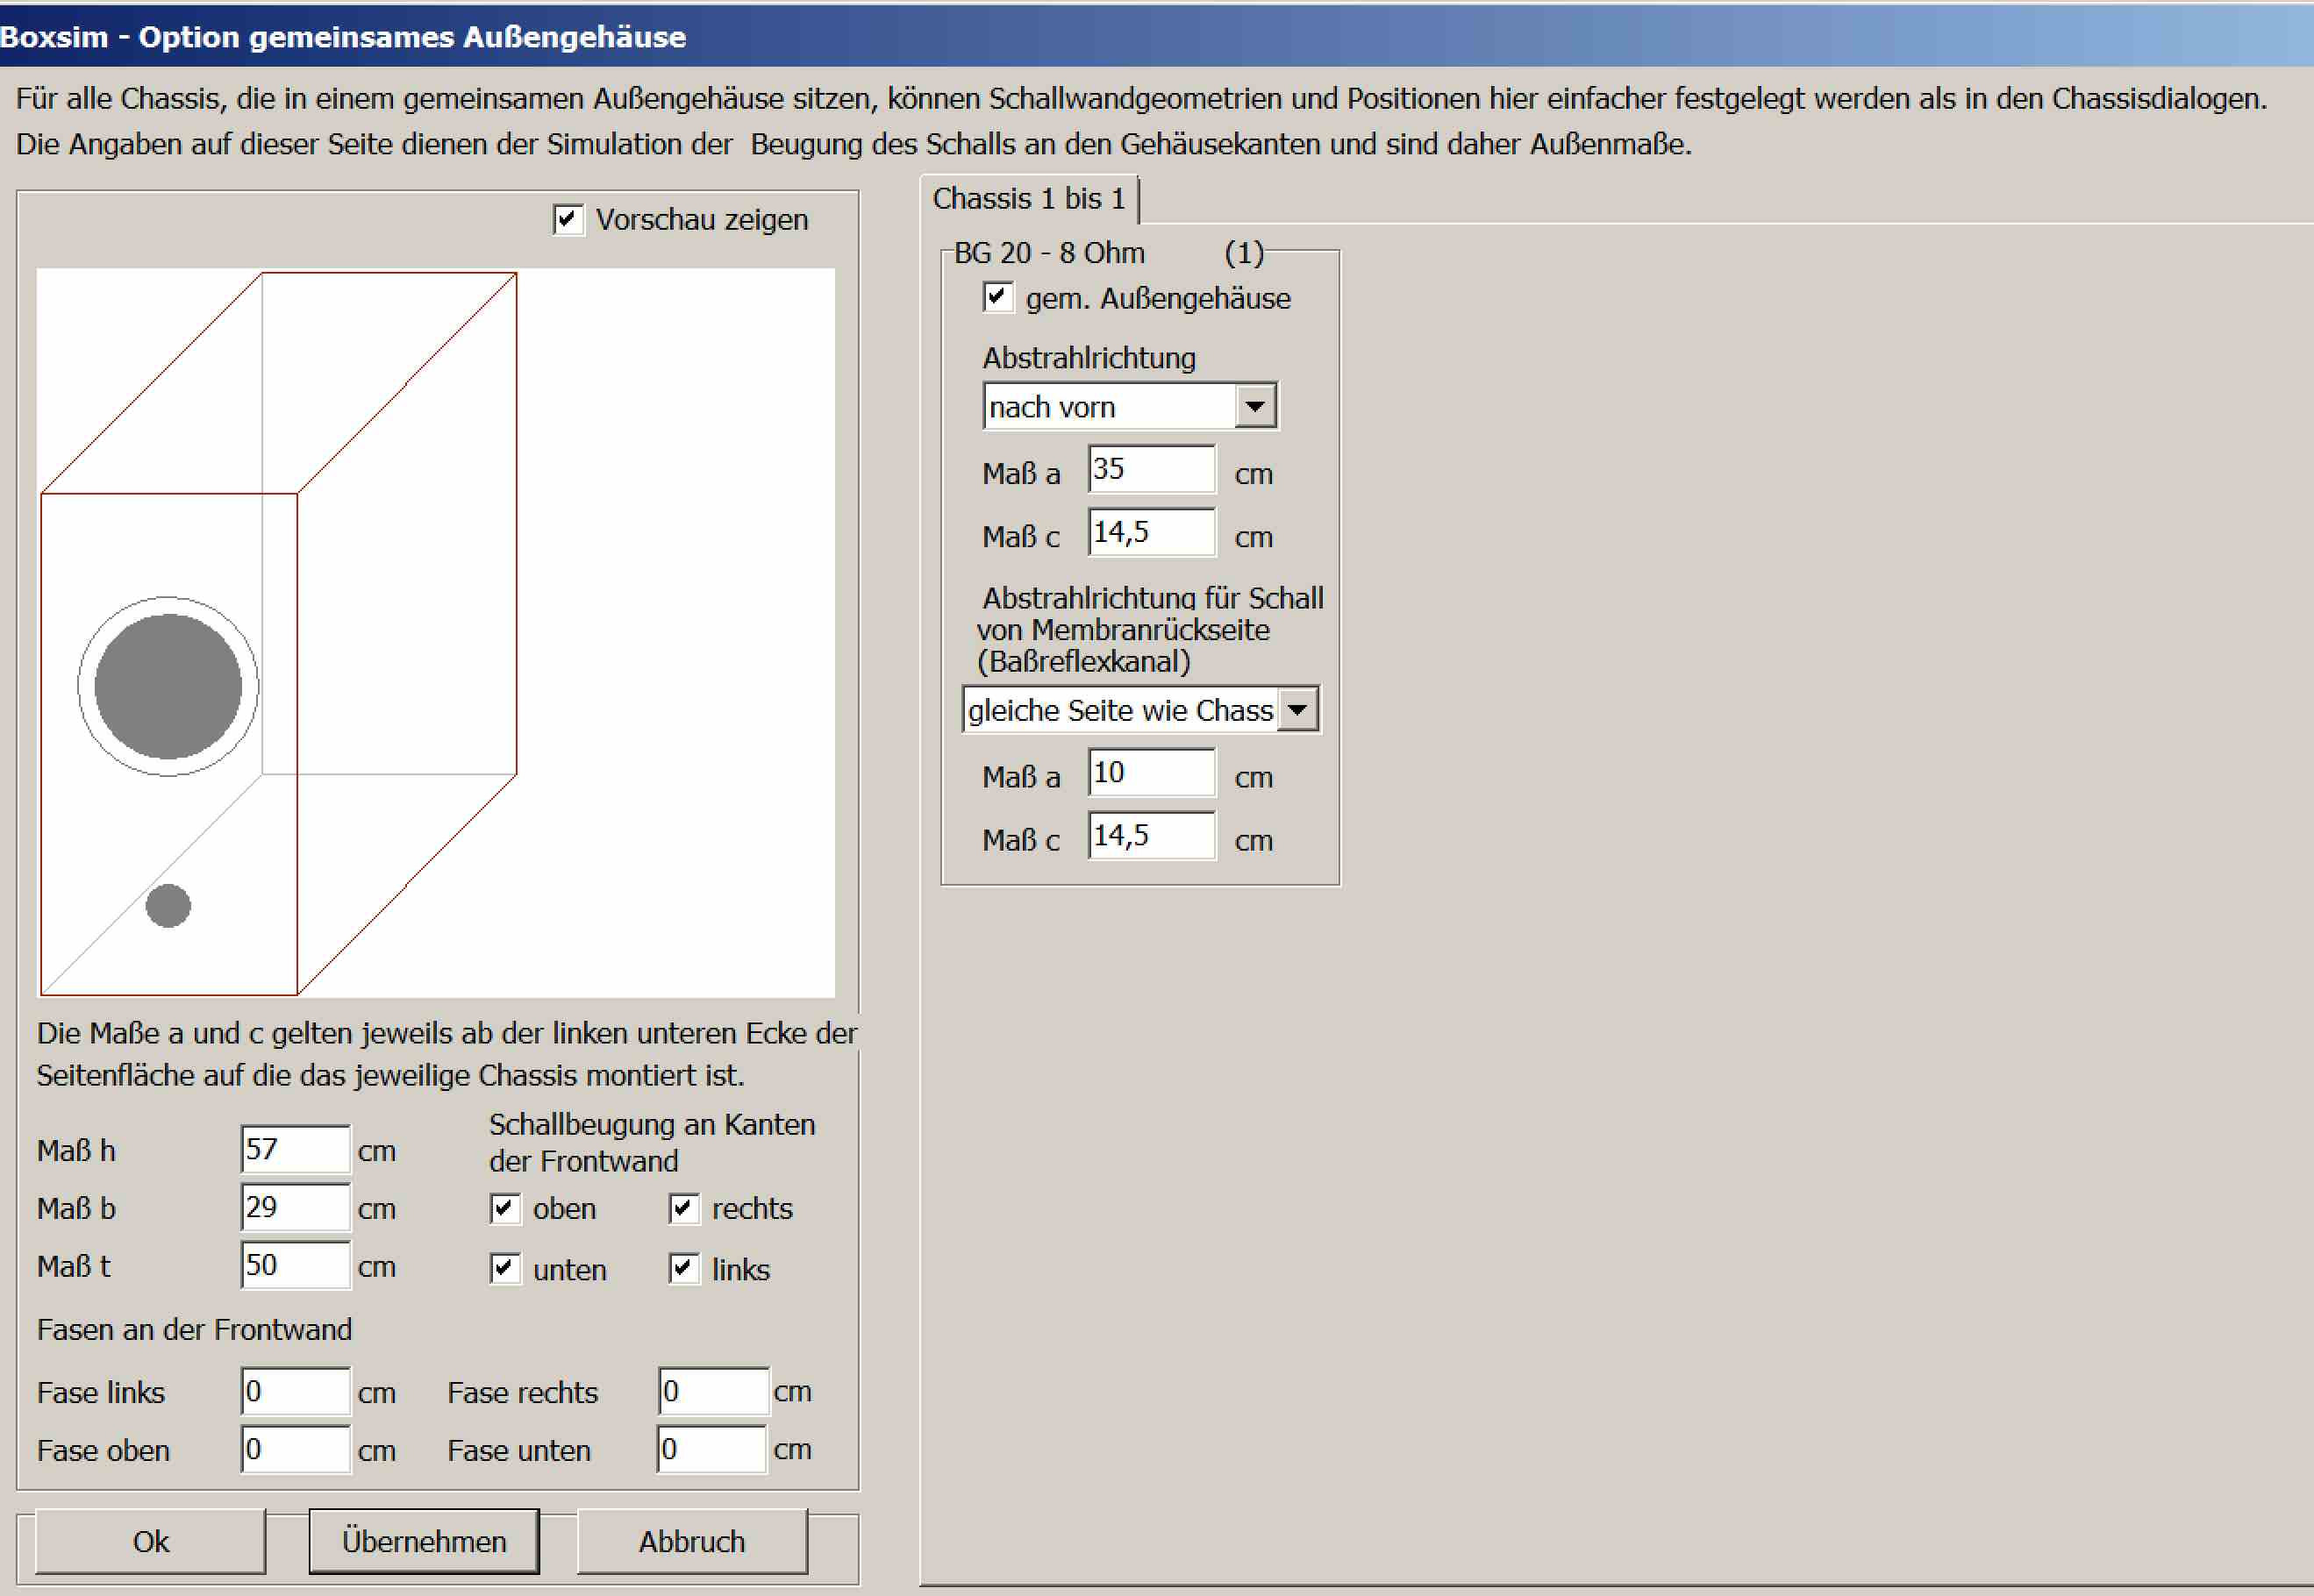Click the Baßreflexkanal Maß a field containing 10
Image resolution: width=2314 pixels, height=1596 pixels.
pos(1152,773)
